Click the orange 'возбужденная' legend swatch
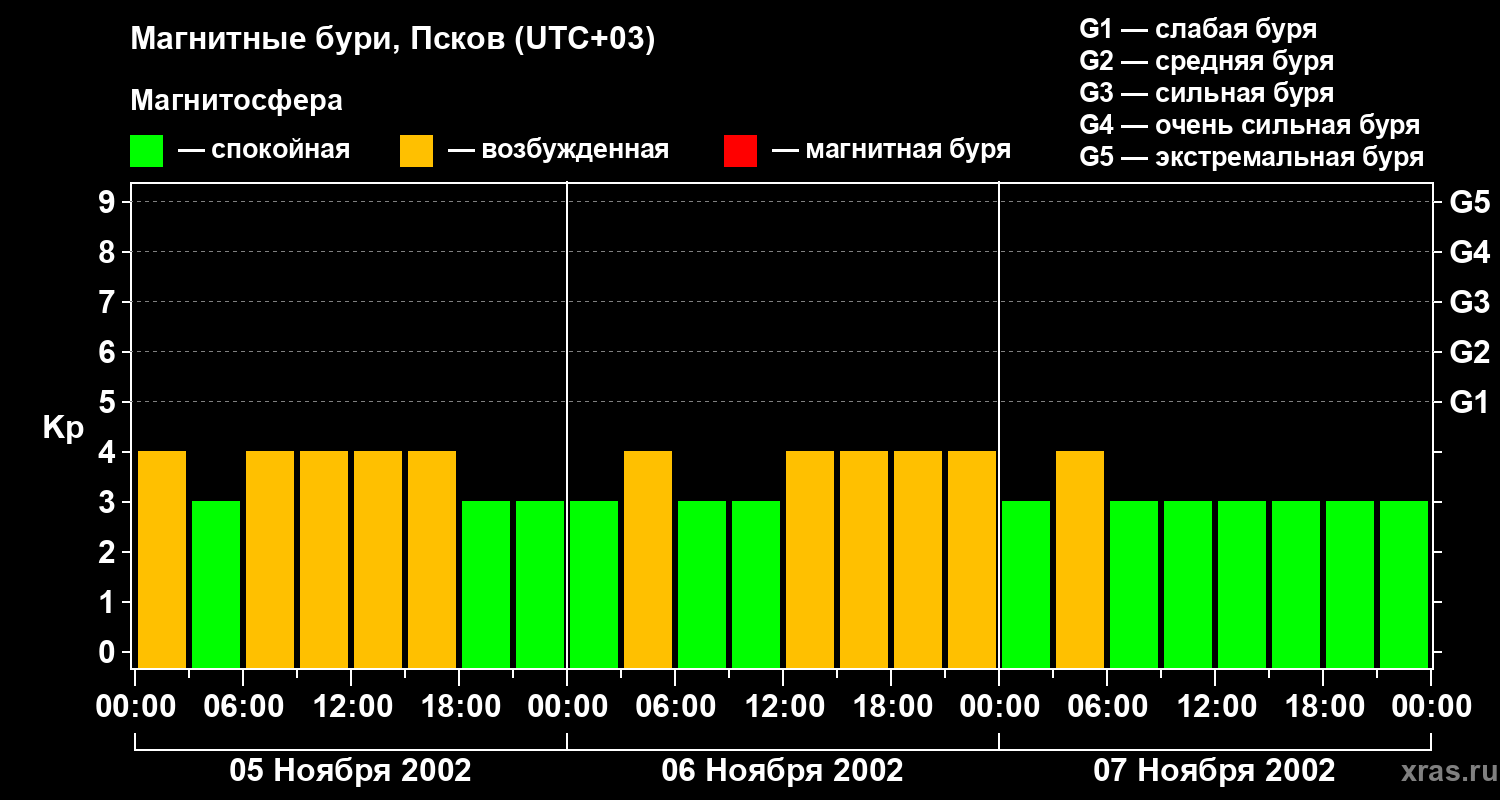 (x=416, y=151)
